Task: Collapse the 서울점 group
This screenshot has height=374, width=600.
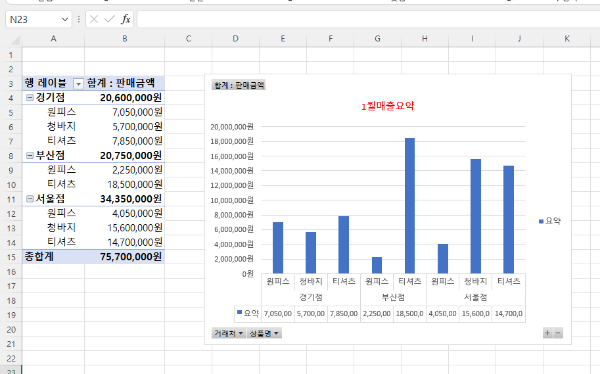Action: 29,199
